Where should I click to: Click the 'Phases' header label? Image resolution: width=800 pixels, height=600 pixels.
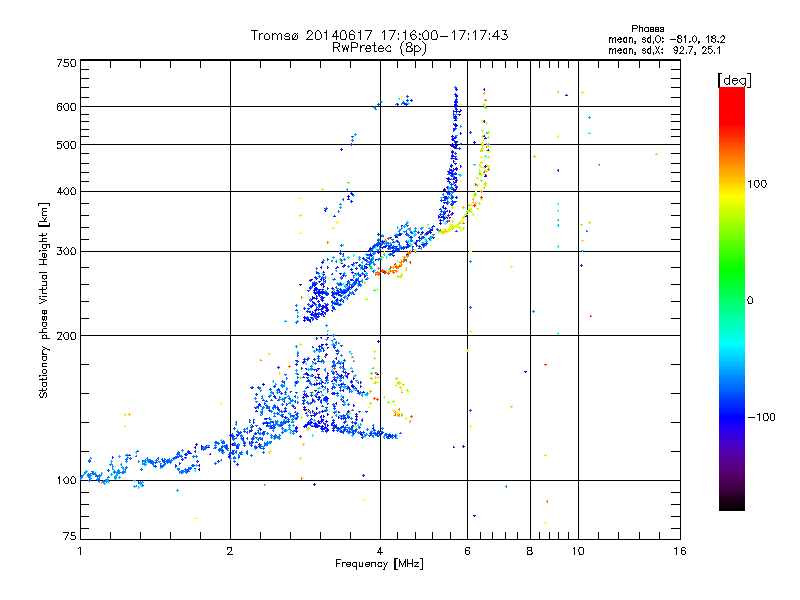pyautogui.click(x=647, y=29)
